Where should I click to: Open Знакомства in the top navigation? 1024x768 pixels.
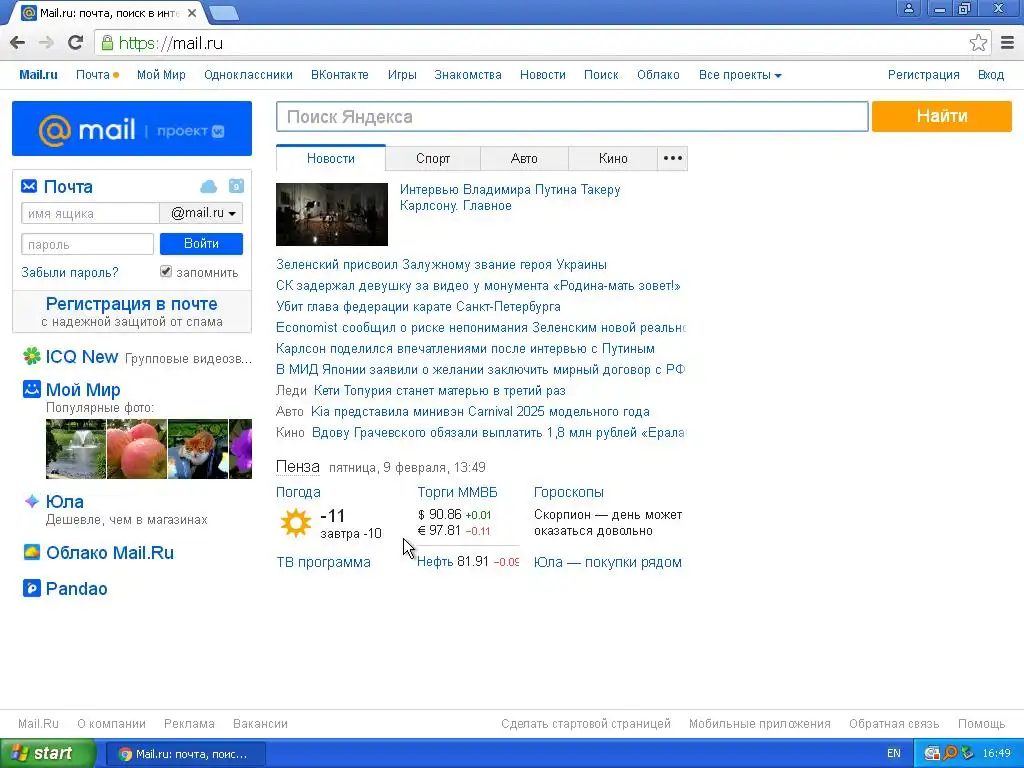tap(468, 75)
